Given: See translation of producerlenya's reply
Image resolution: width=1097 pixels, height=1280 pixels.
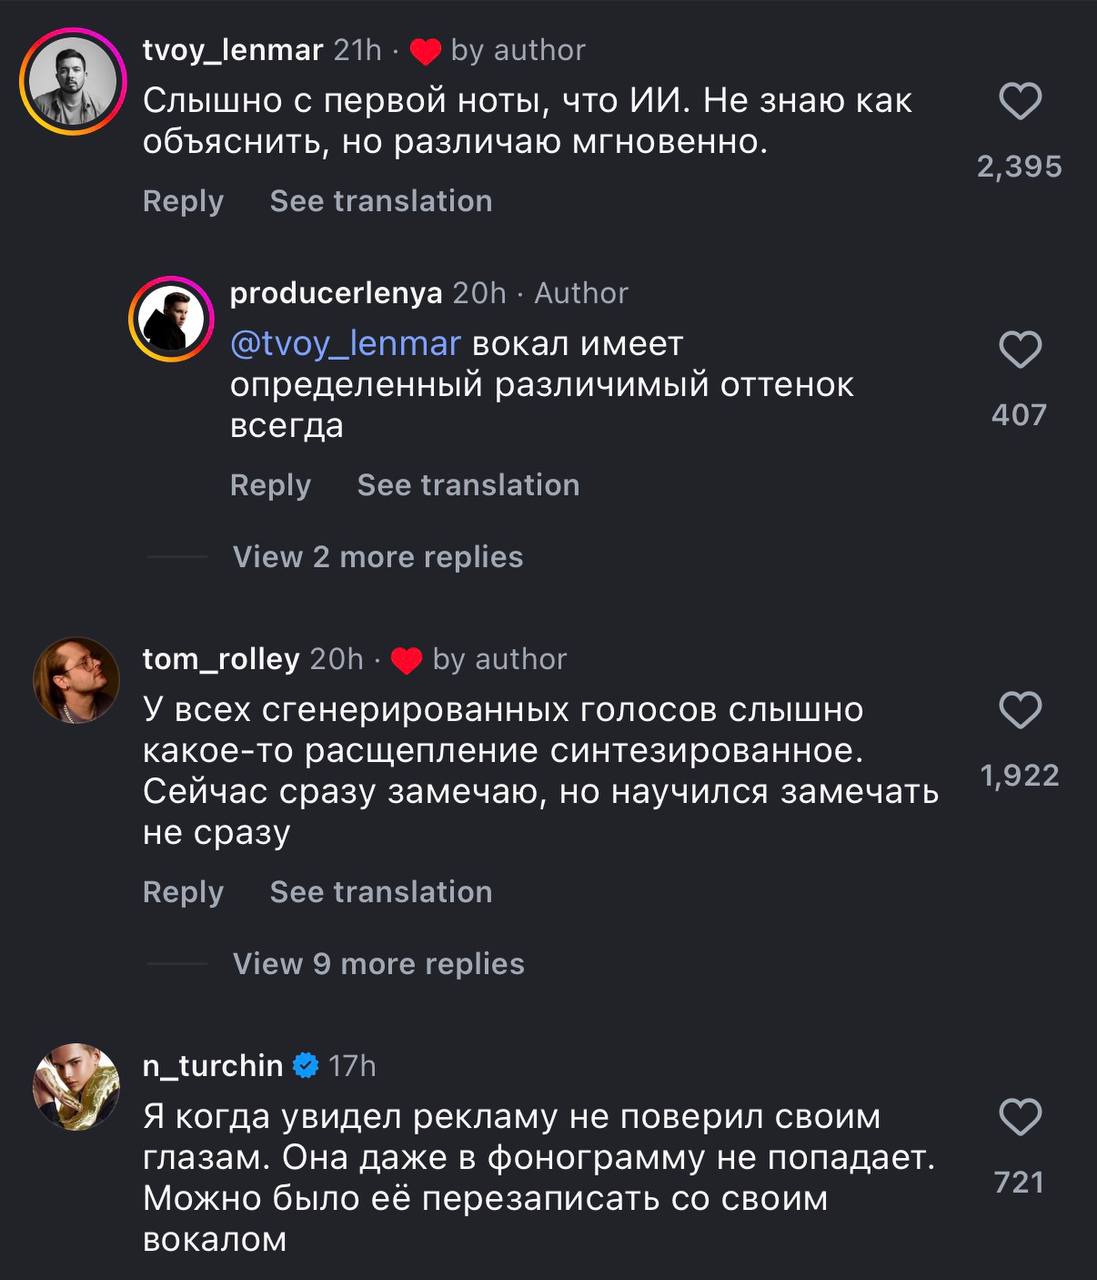Looking at the screenshot, I should click(x=468, y=485).
